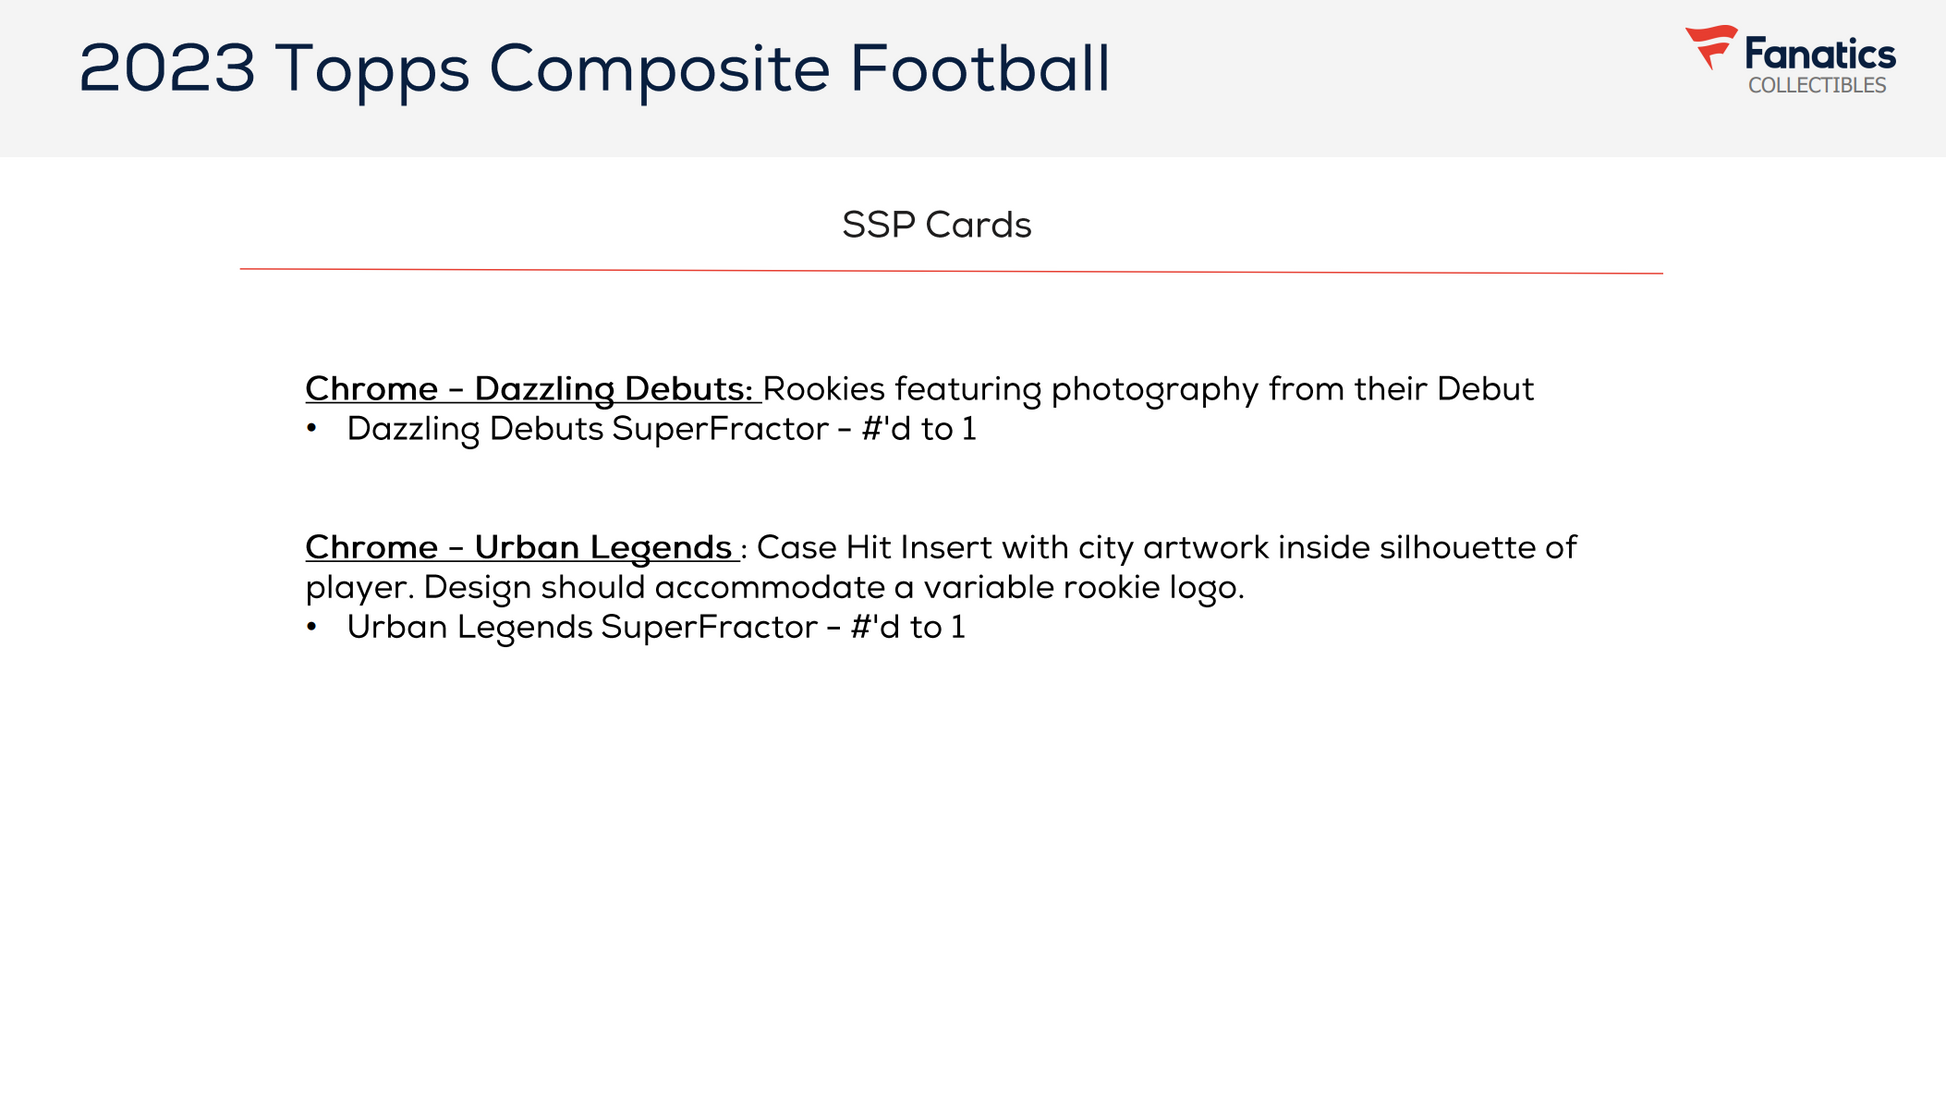The image size is (1946, 1101).
Task: Click the word 'Football' in the title
Action: pos(979,69)
